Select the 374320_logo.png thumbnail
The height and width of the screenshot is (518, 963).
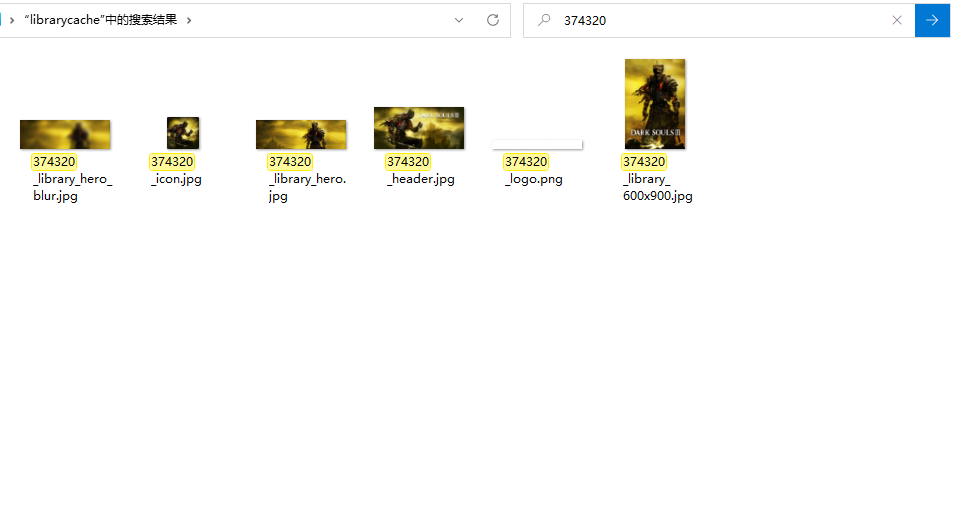(537, 144)
